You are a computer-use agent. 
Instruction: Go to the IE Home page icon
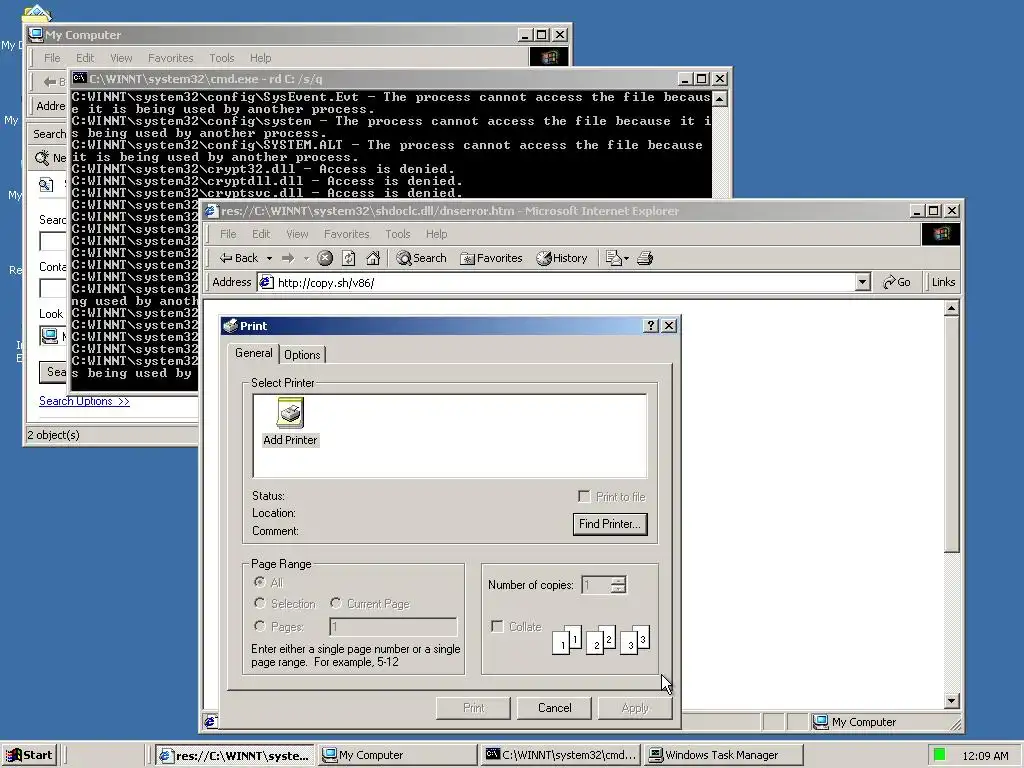click(x=373, y=259)
